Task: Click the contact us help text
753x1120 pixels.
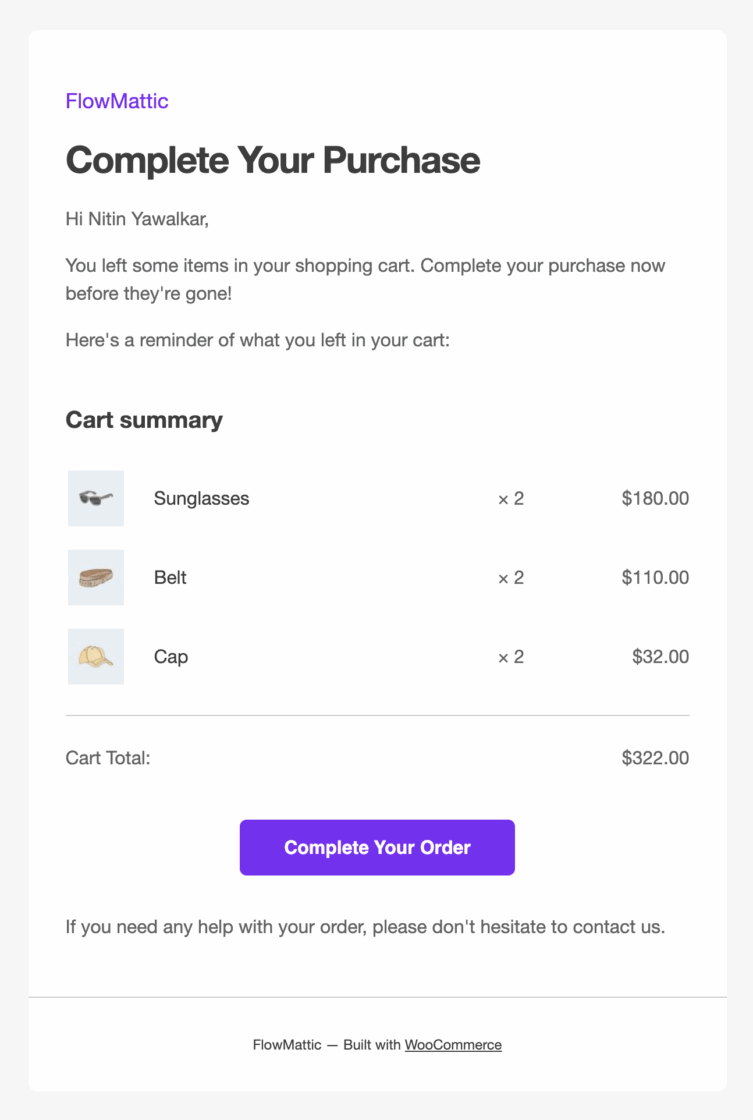Action: 365,927
